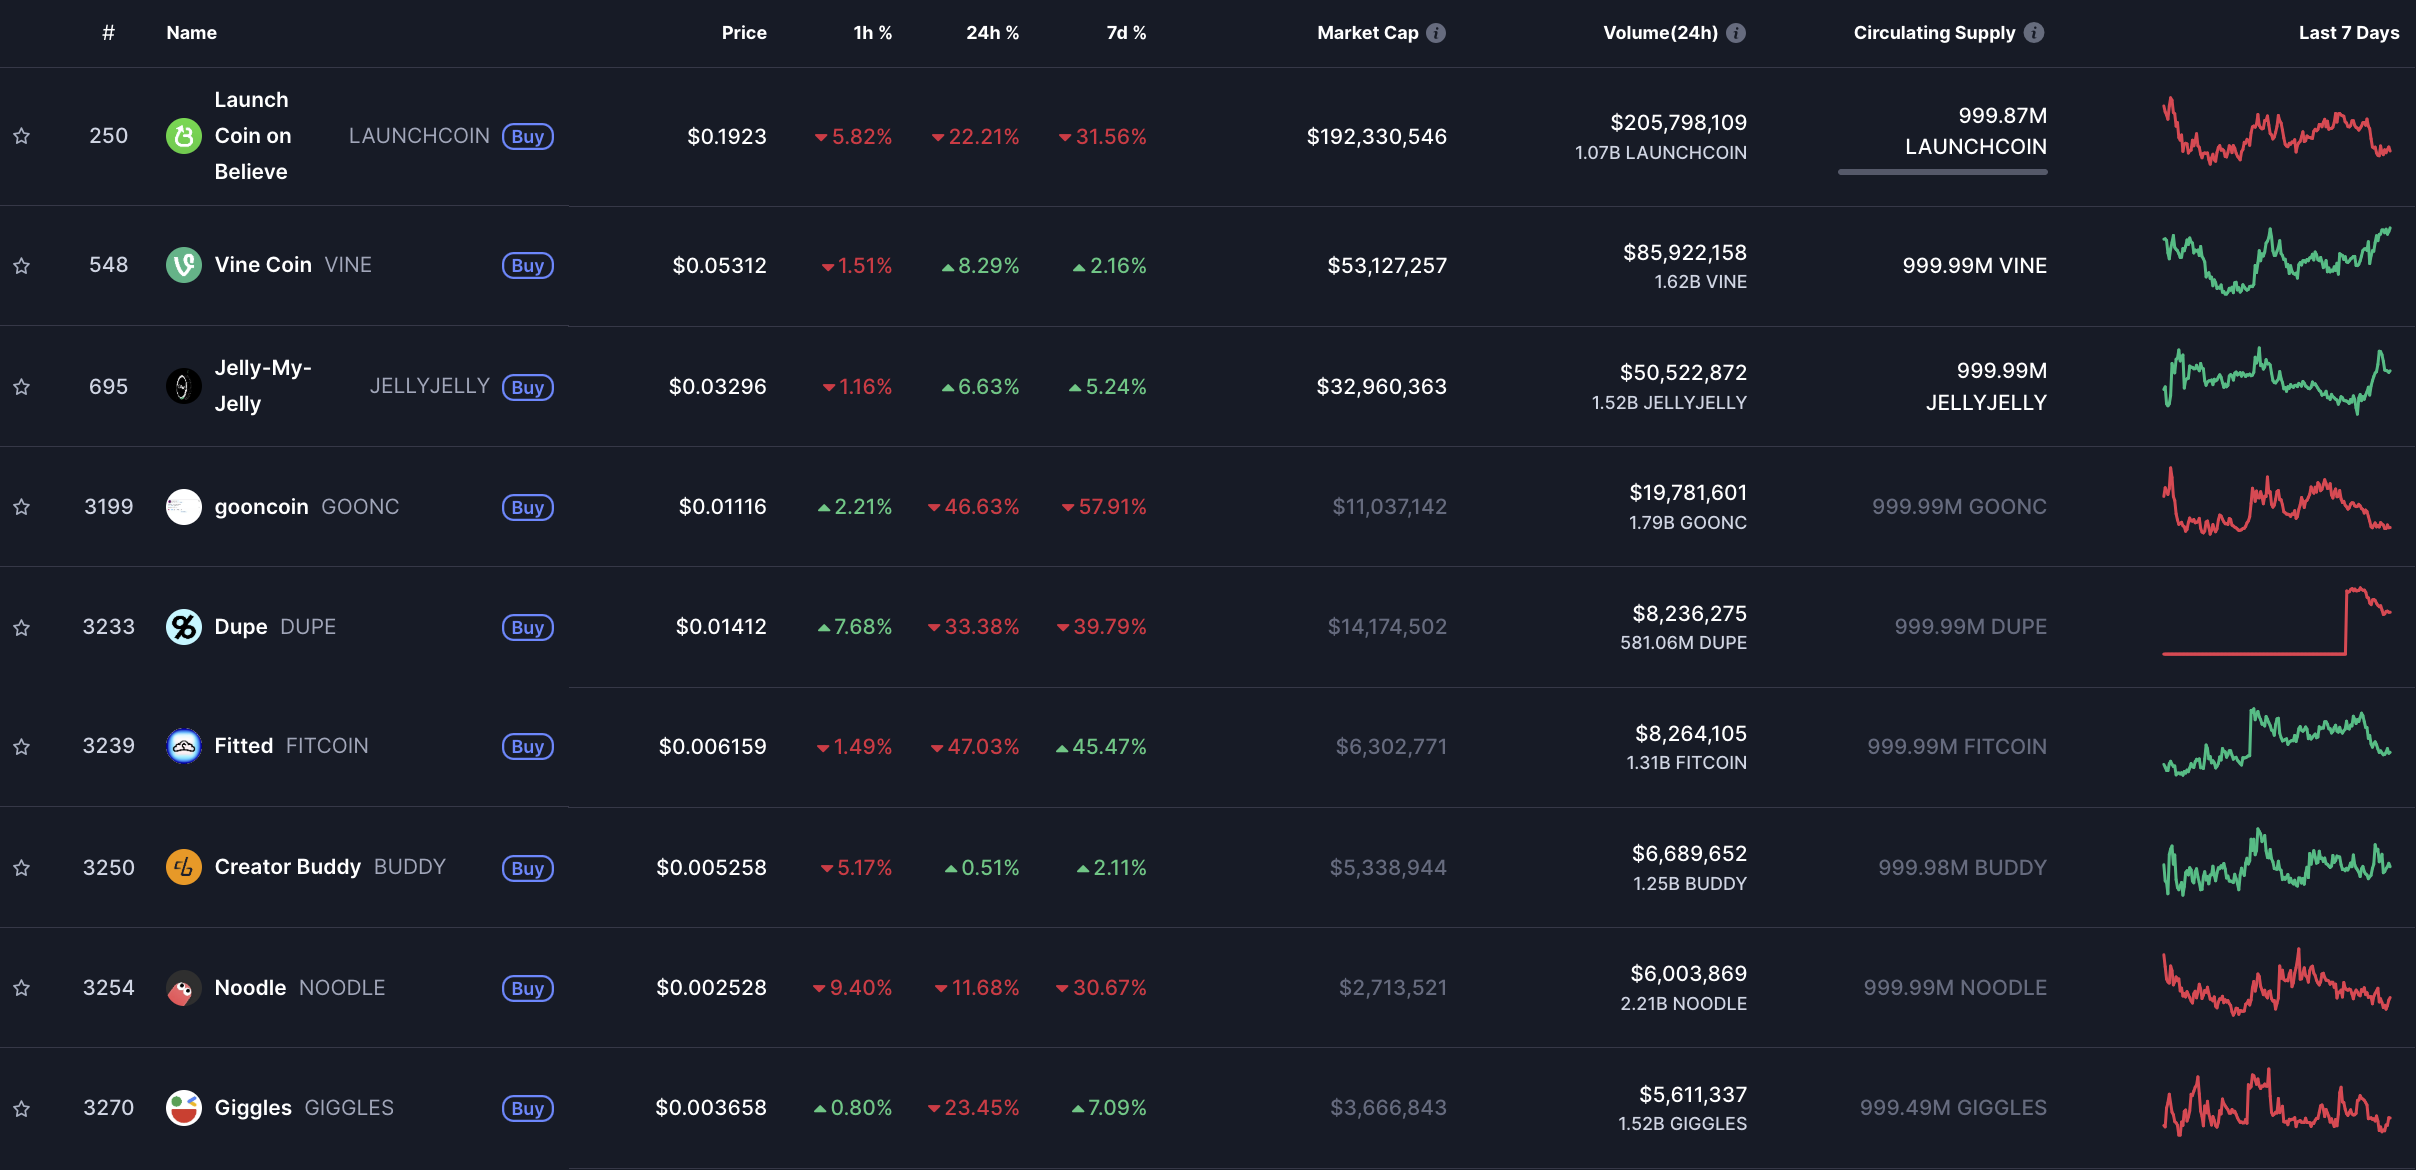
Task: Open the Jelly-My-Jelly coin link
Action: tap(263, 386)
